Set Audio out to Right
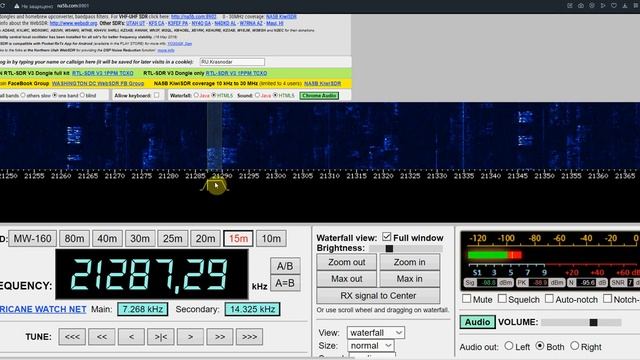The width and height of the screenshot is (640, 360). coord(575,346)
